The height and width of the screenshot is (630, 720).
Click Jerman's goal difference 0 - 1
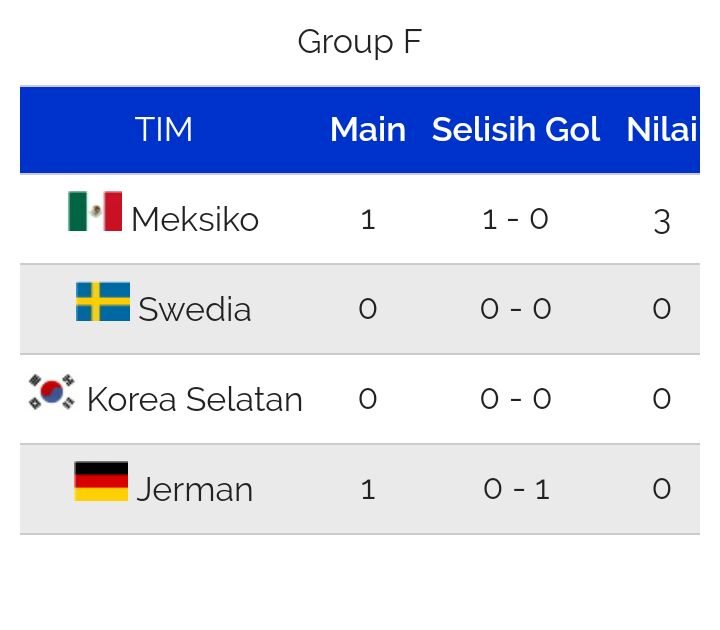pos(516,489)
